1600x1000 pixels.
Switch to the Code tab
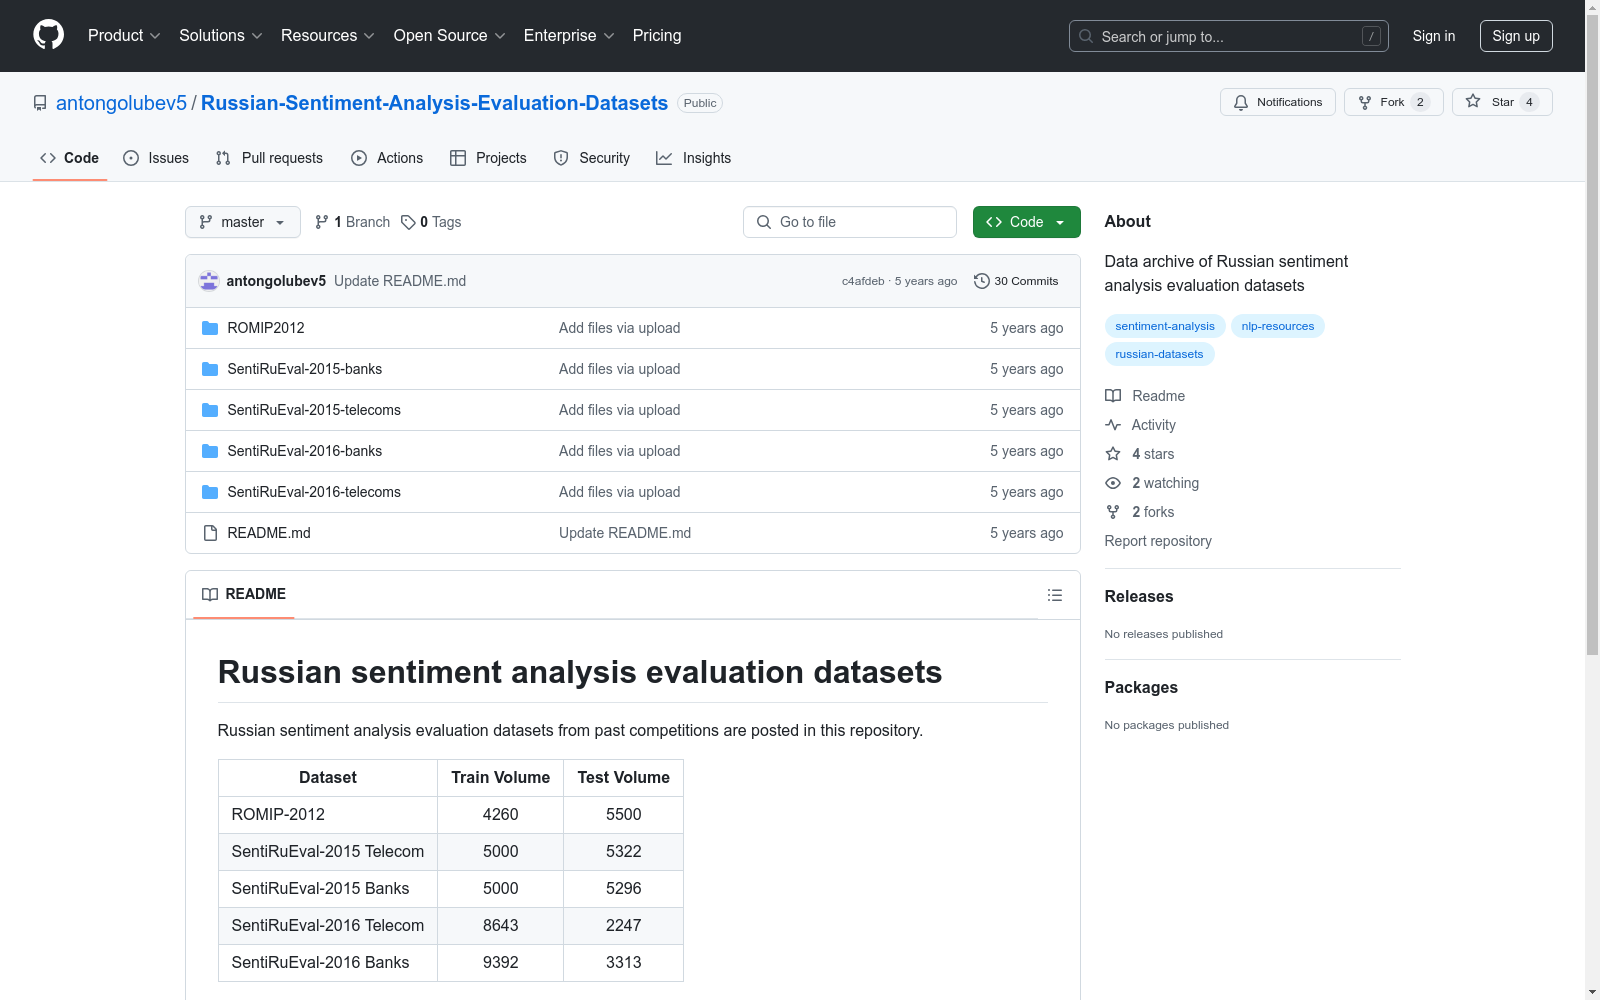click(x=70, y=158)
